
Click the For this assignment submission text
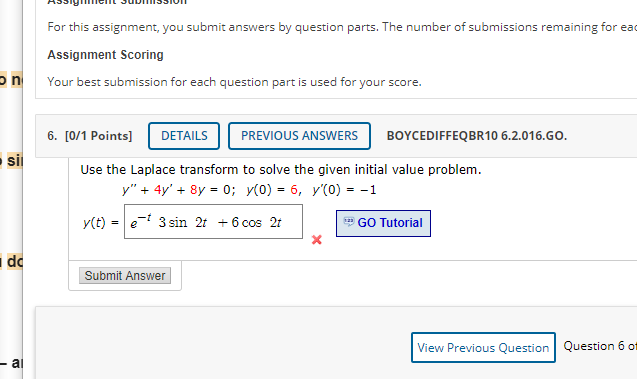(x=342, y=27)
